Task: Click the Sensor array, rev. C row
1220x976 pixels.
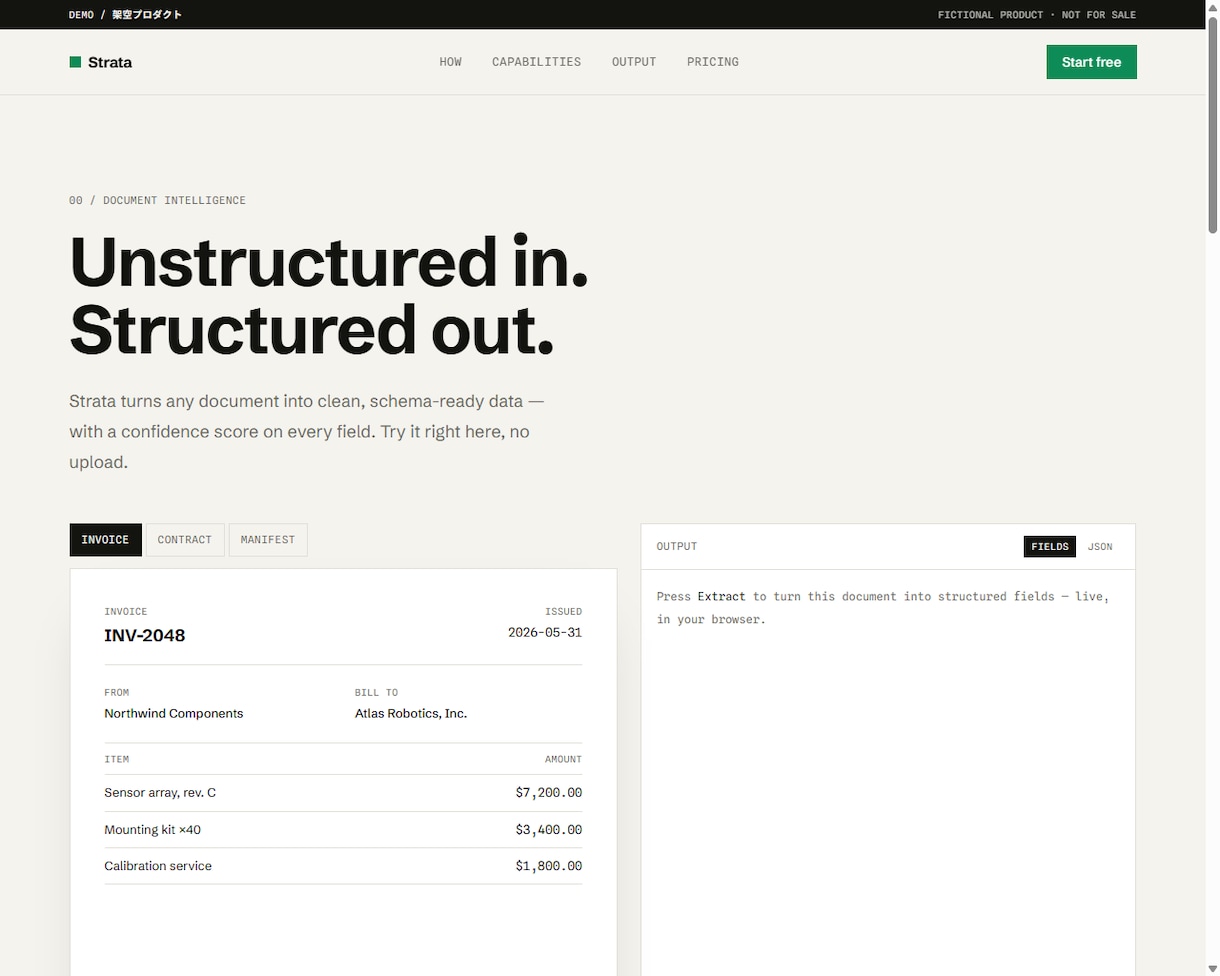Action: [x=343, y=793]
